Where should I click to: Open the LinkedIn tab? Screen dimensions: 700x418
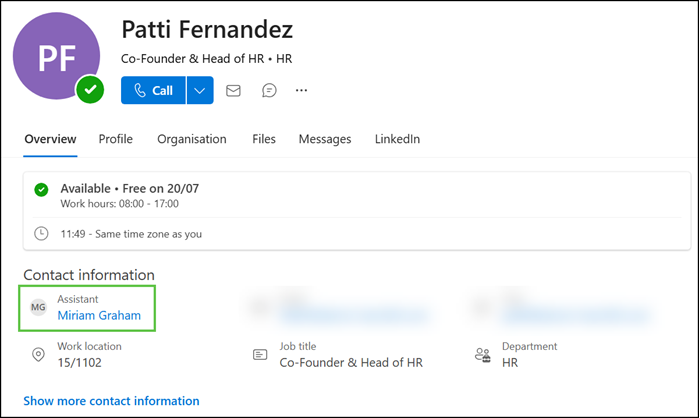pyautogui.click(x=397, y=139)
